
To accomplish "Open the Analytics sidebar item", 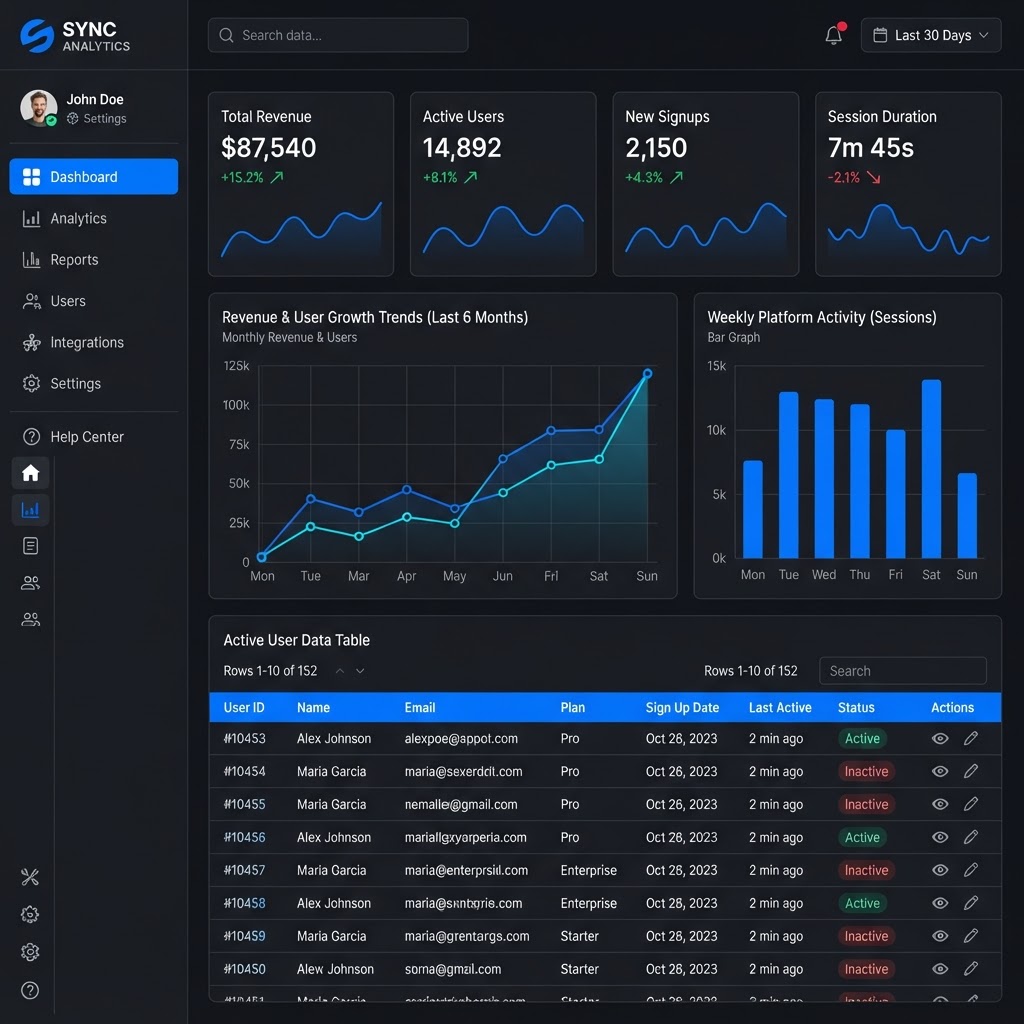I will tap(93, 218).
